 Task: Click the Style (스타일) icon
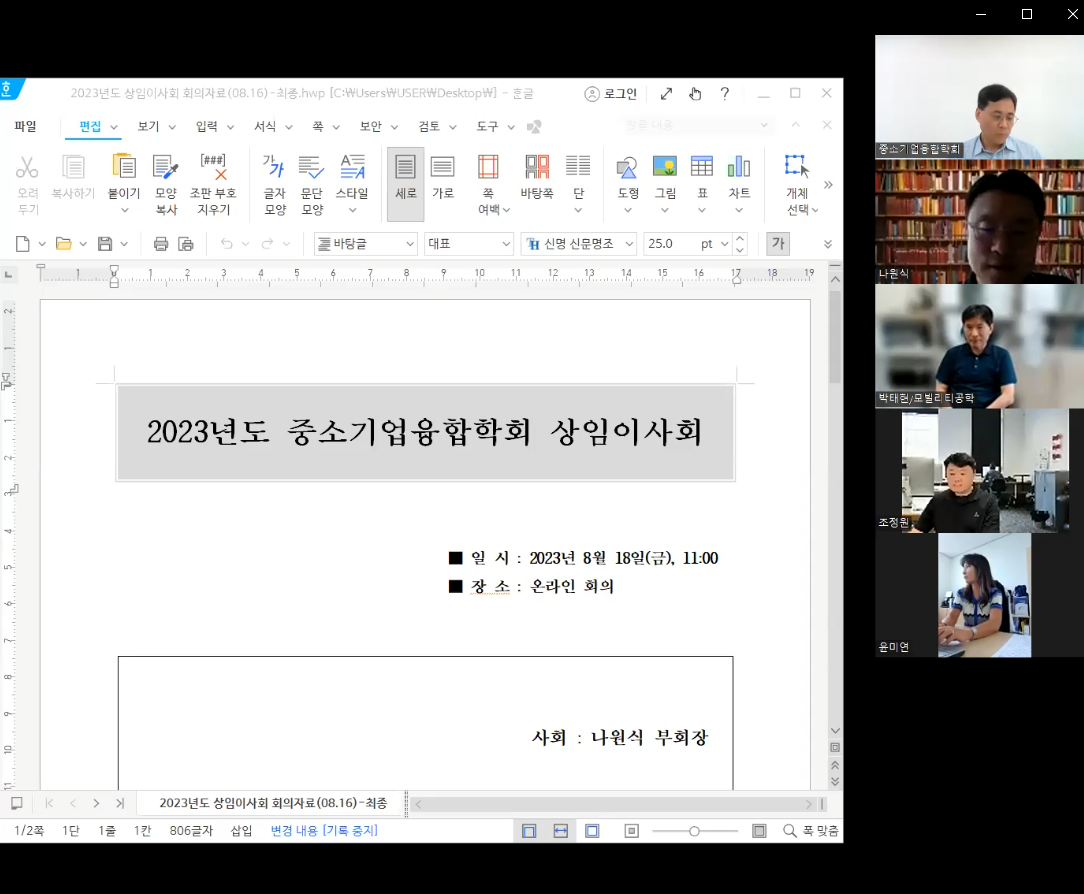353,167
